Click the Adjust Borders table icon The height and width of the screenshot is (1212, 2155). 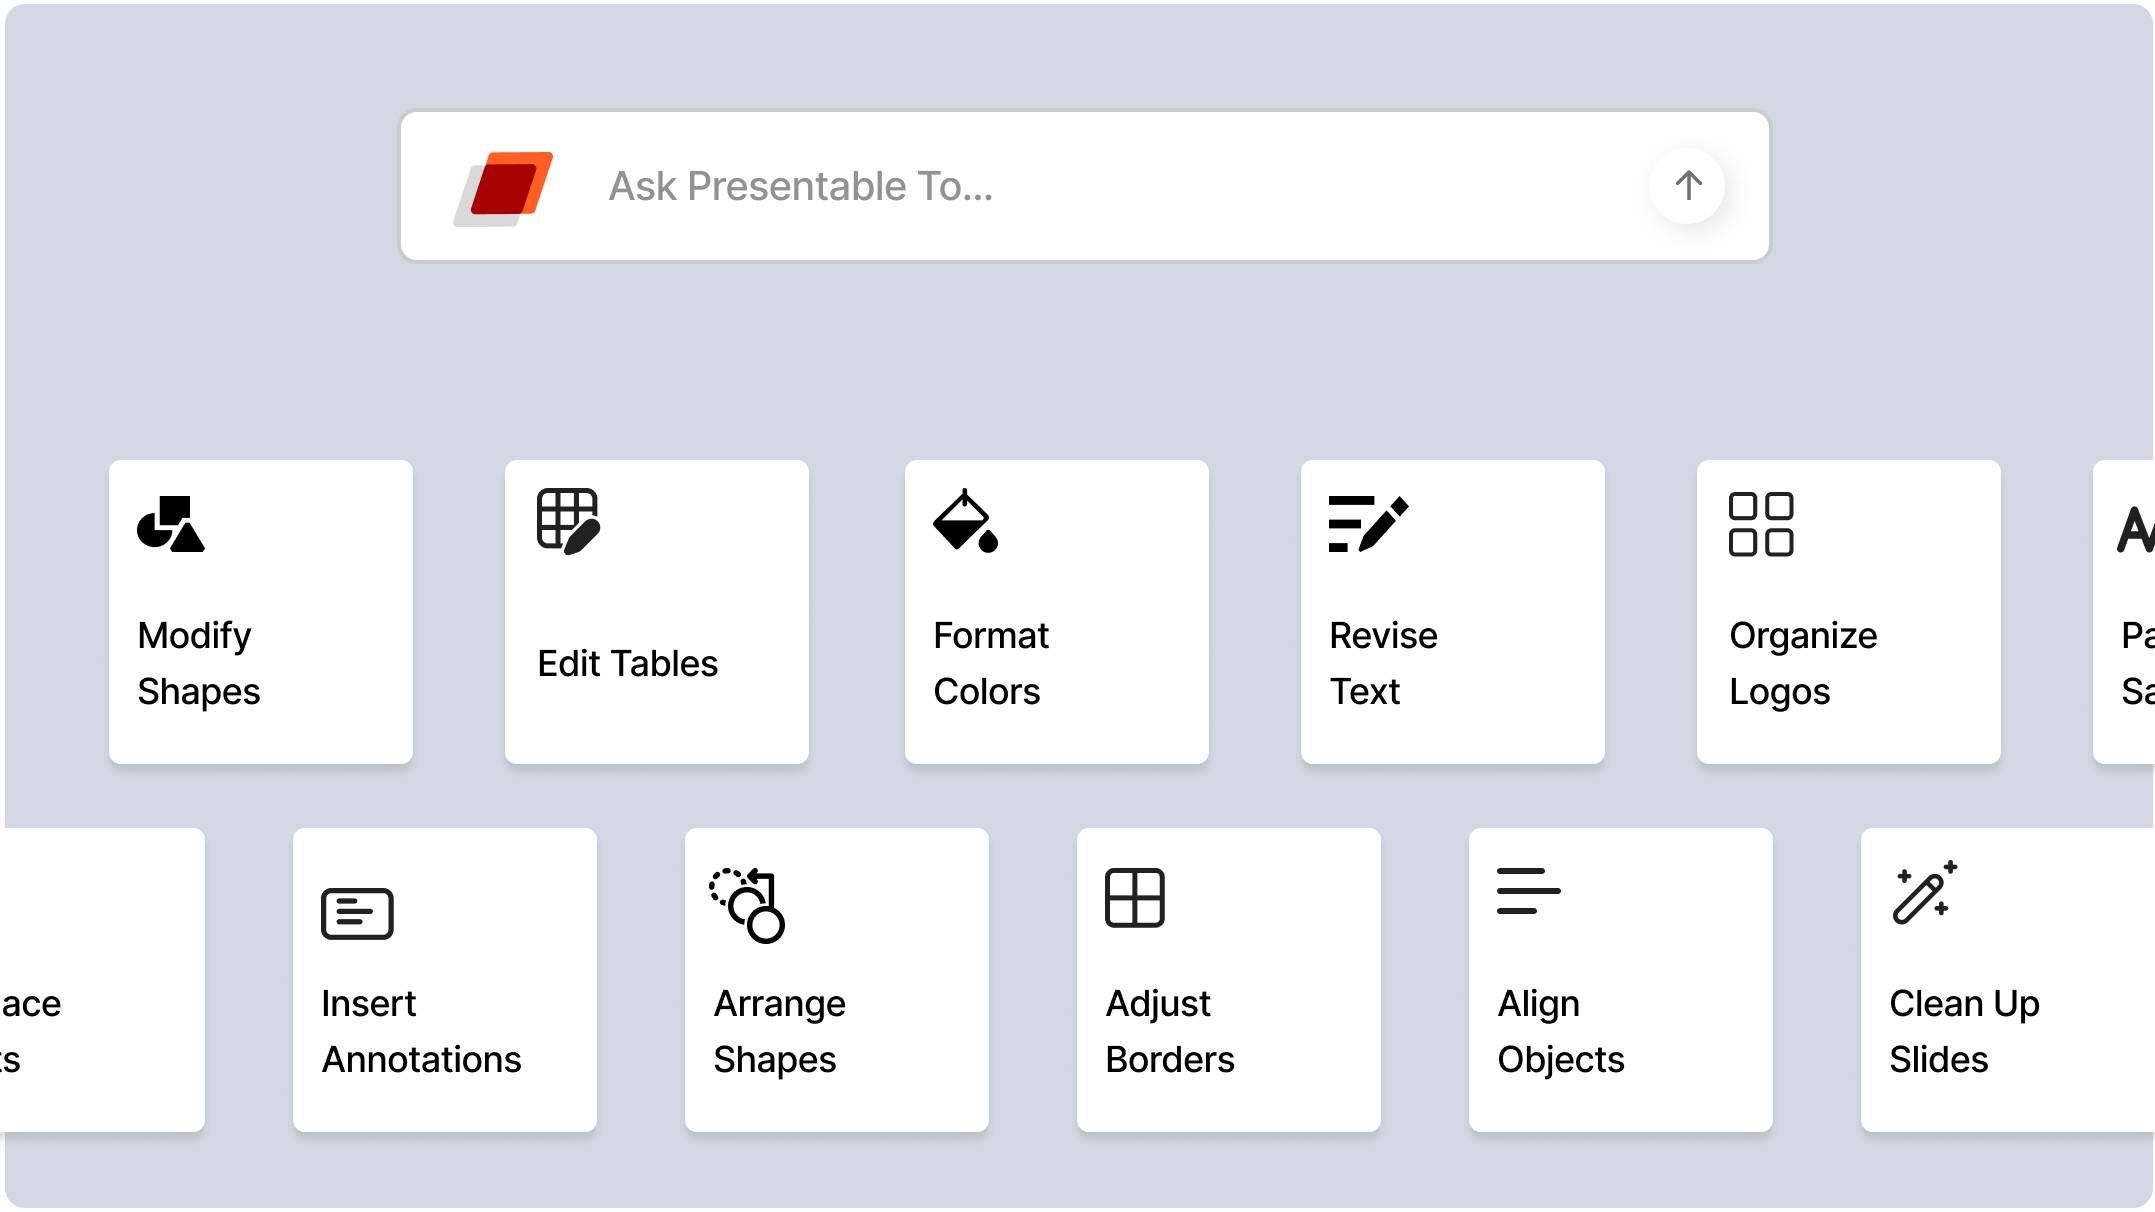[x=1135, y=899]
